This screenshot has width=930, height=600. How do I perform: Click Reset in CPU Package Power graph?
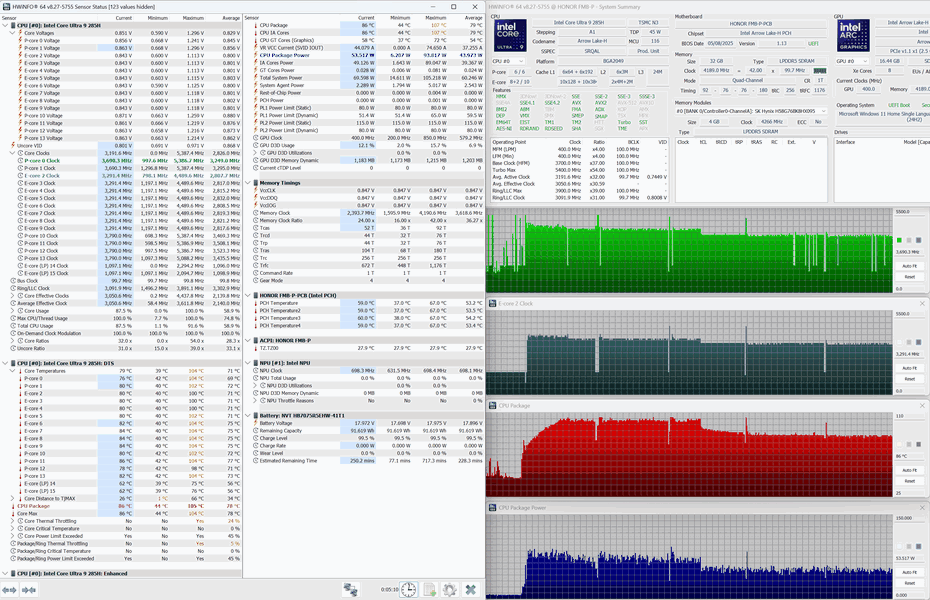point(909,583)
